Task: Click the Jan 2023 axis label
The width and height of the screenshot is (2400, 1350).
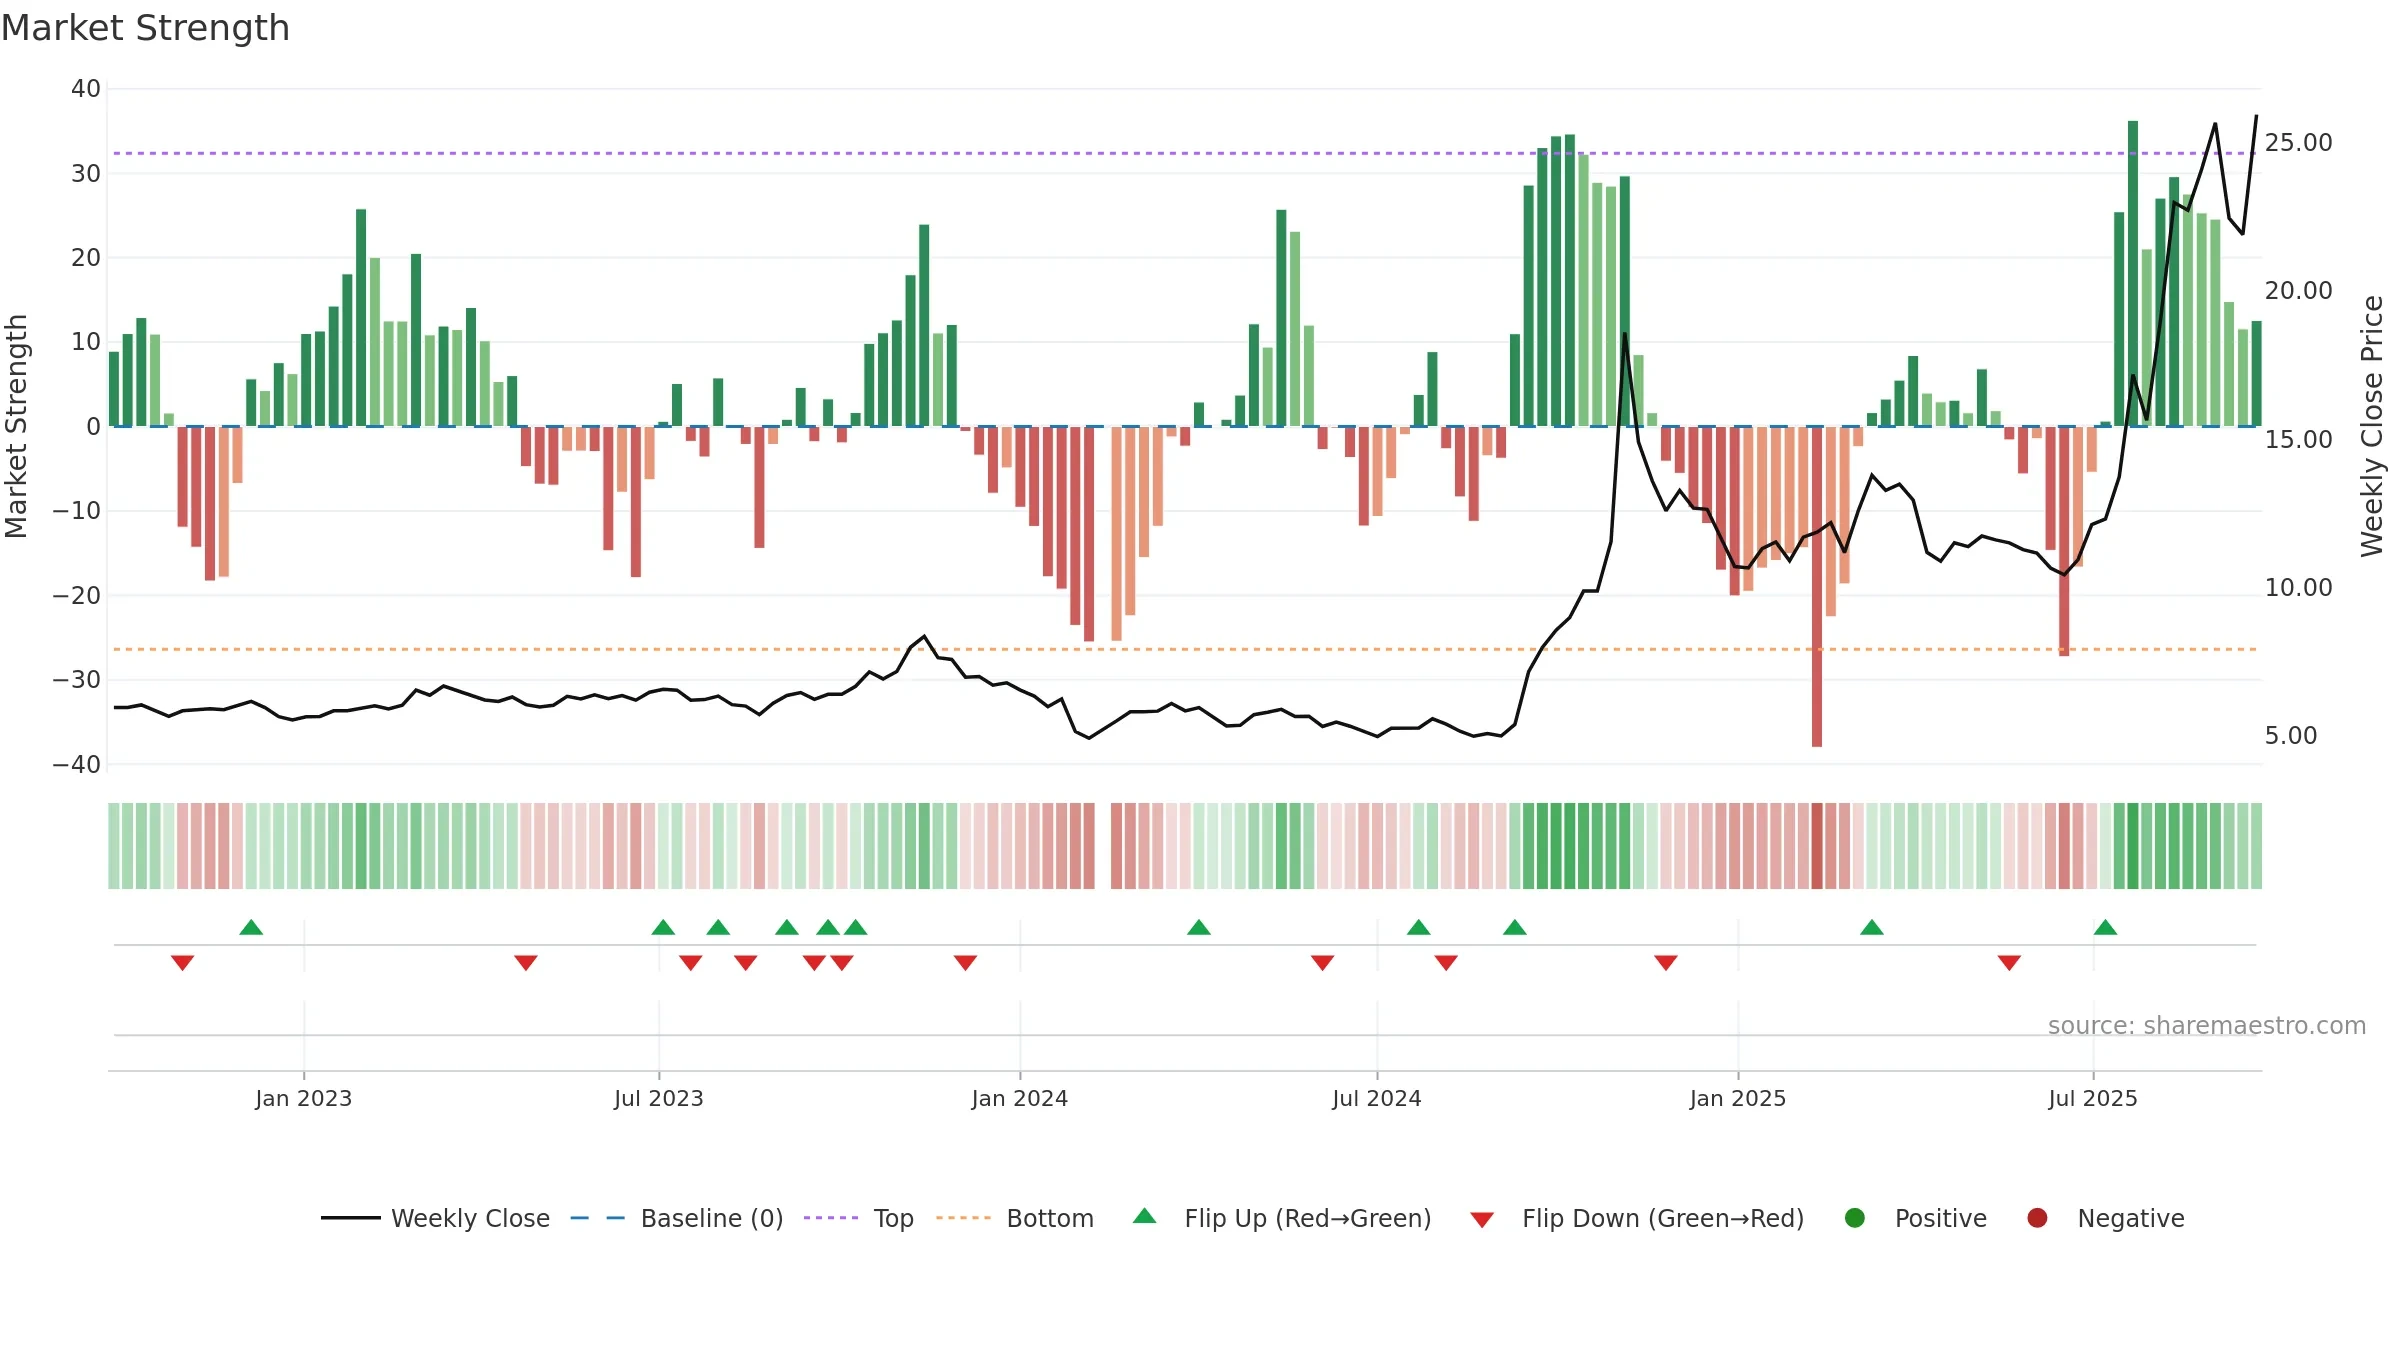Action: (x=303, y=1098)
